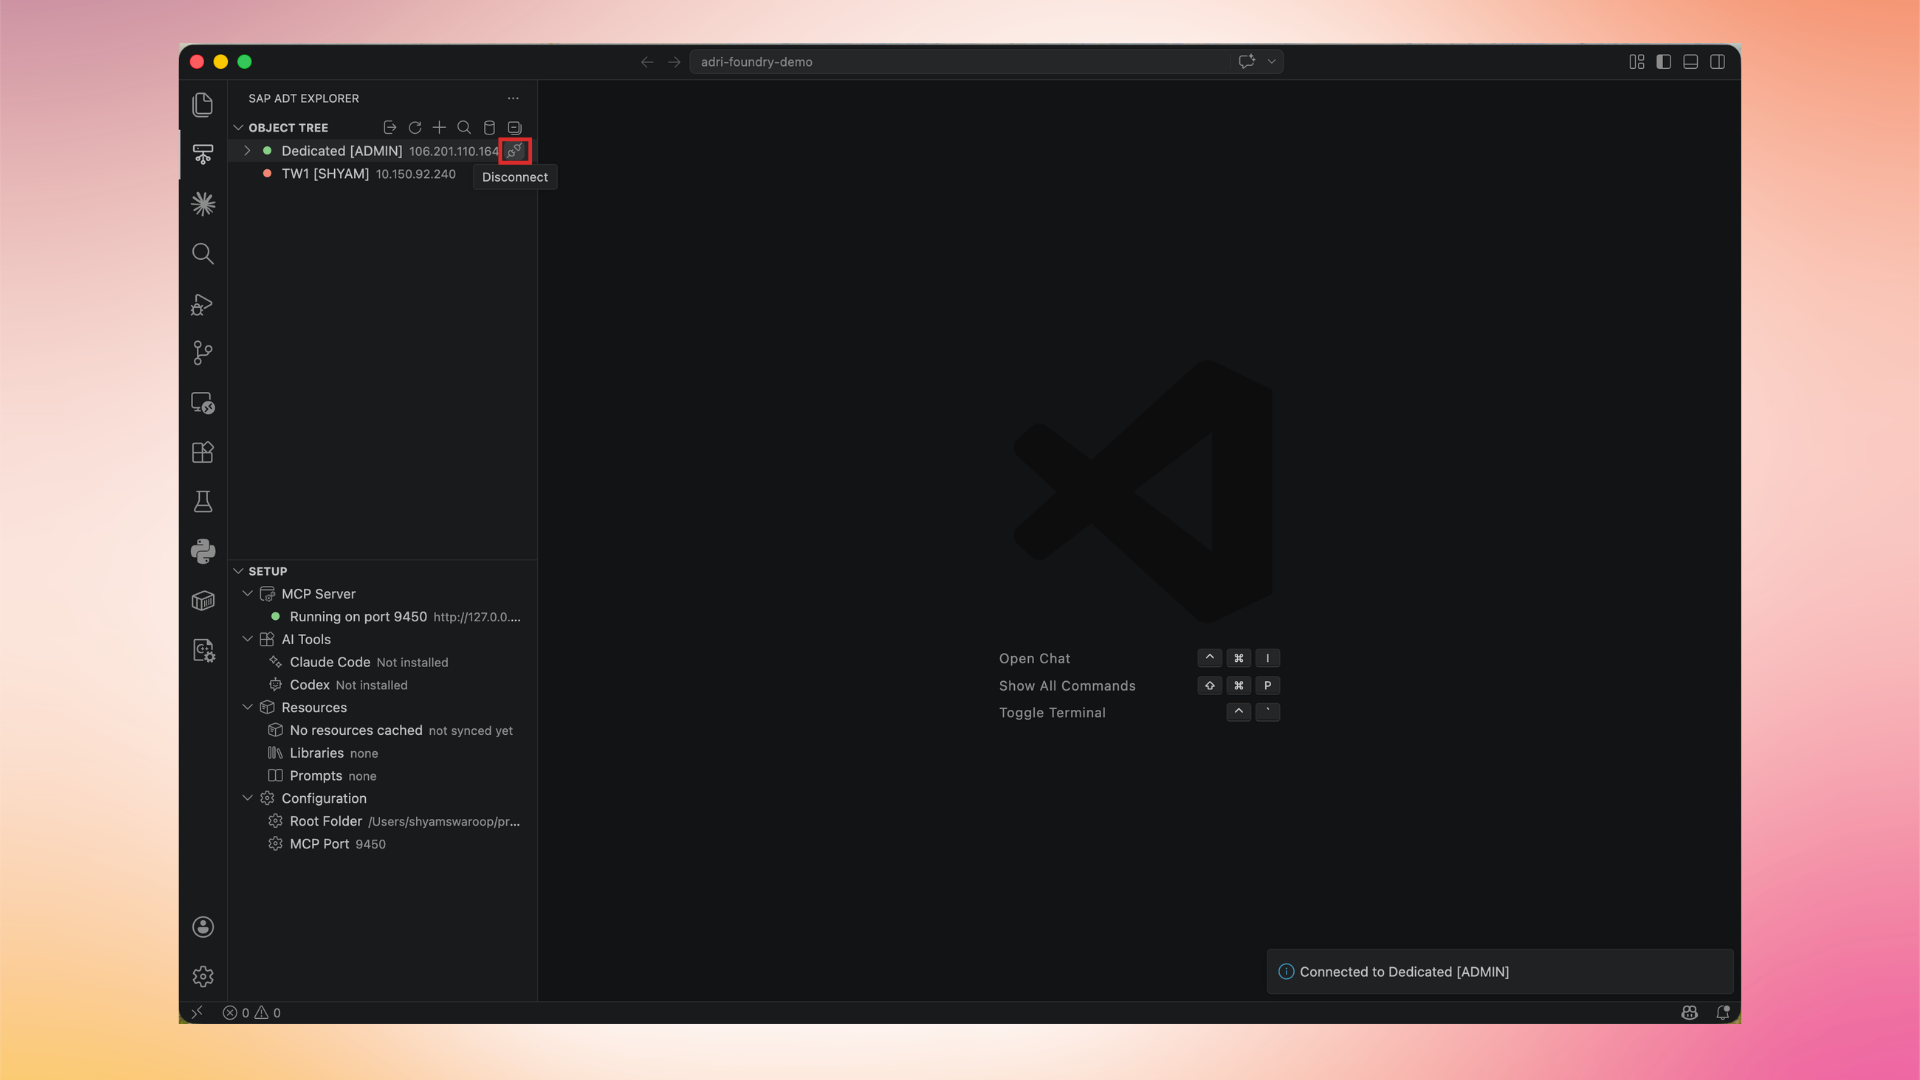The image size is (1920, 1080).
Task: Click the Disconnect plug icon for Dedicated [ADMIN]
Action: coord(514,151)
